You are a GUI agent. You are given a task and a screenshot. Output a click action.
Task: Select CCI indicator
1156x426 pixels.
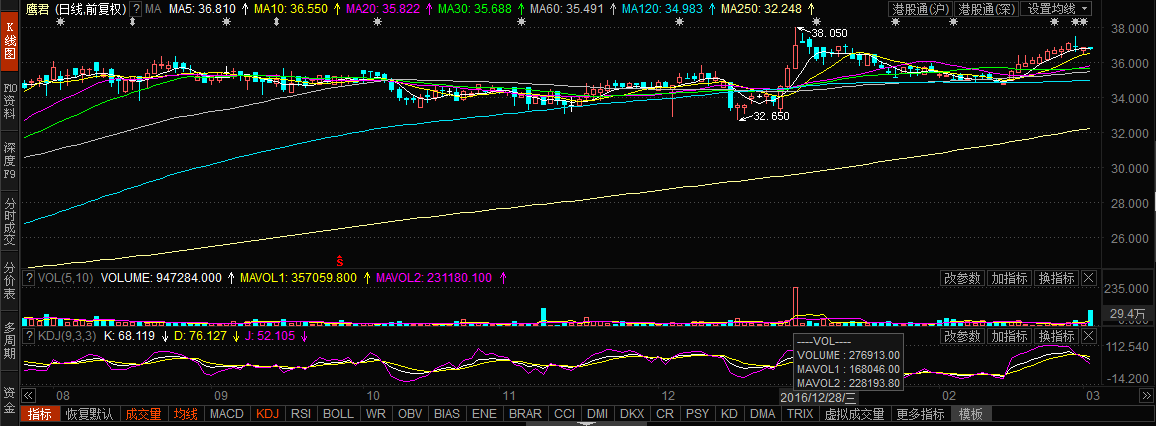[x=565, y=414]
